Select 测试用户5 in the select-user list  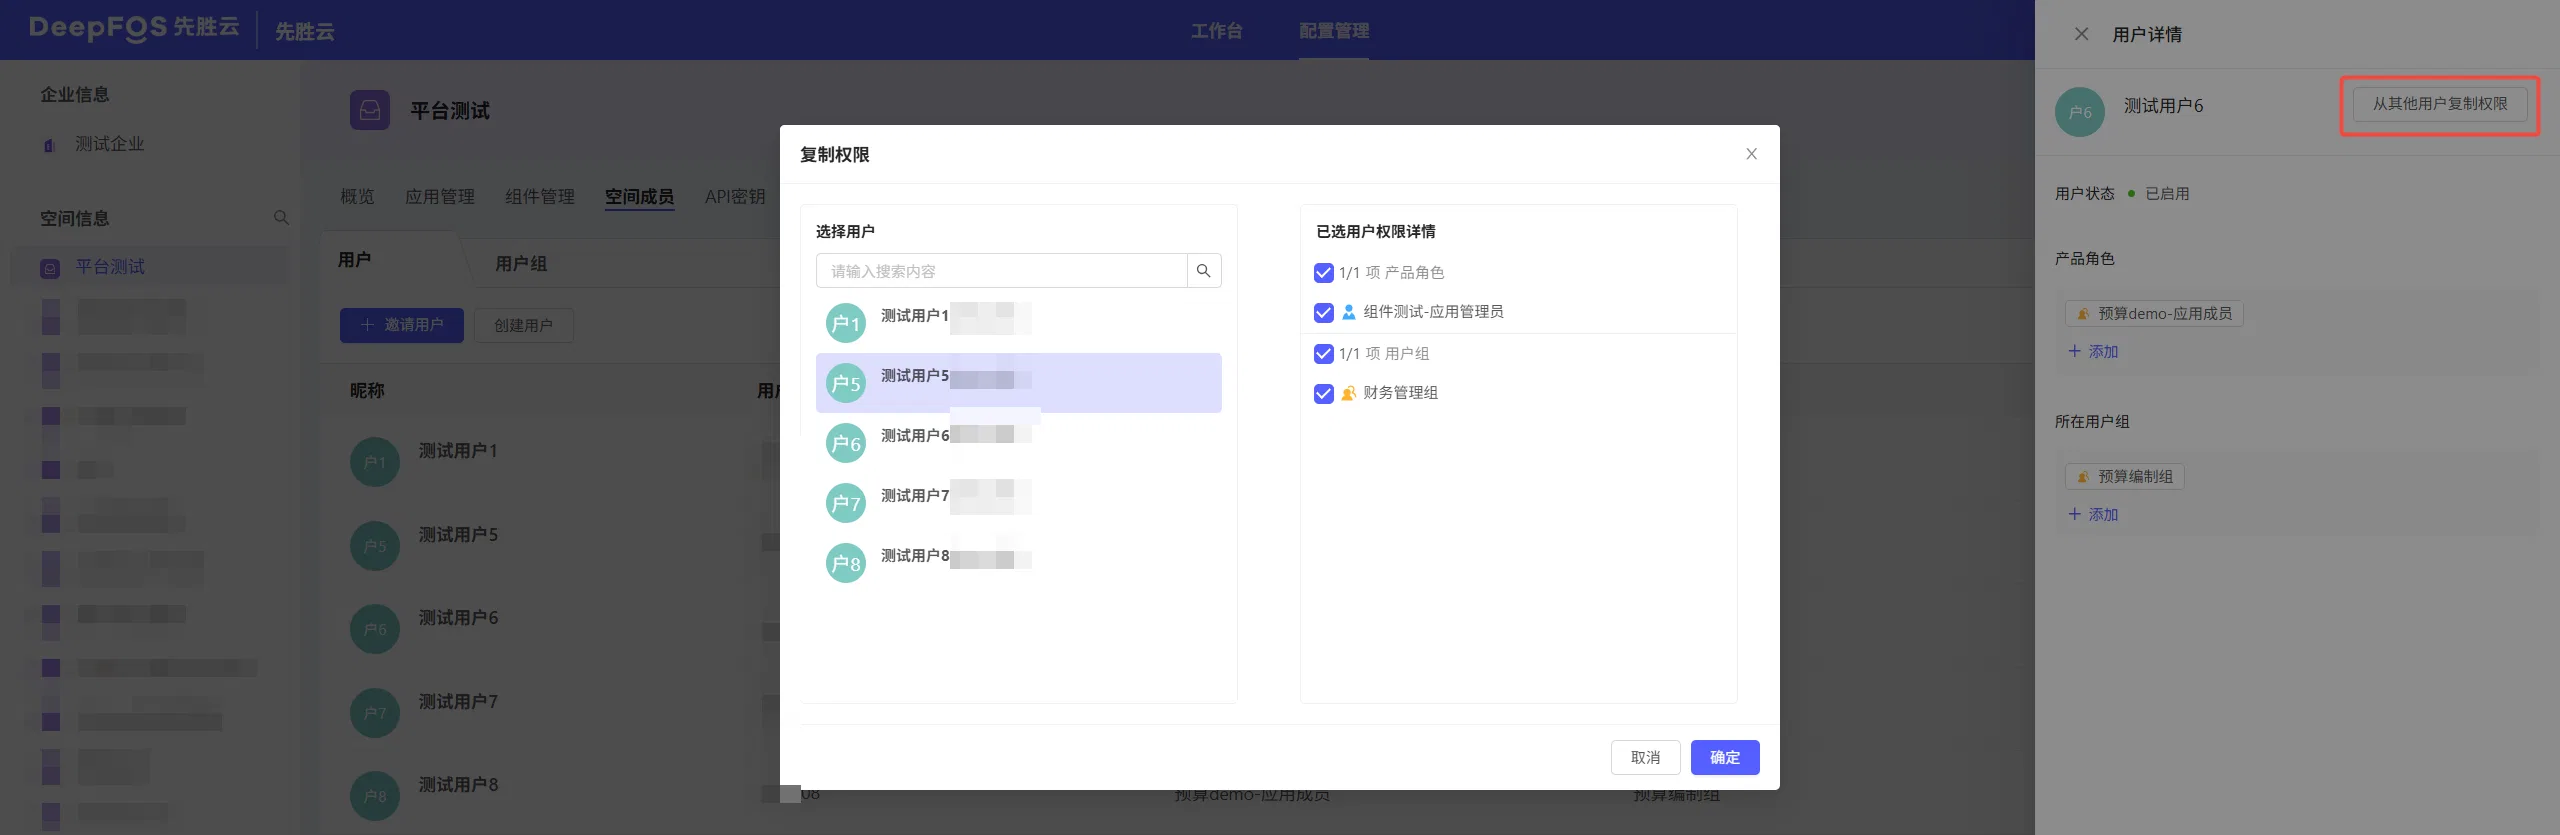tap(1019, 383)
